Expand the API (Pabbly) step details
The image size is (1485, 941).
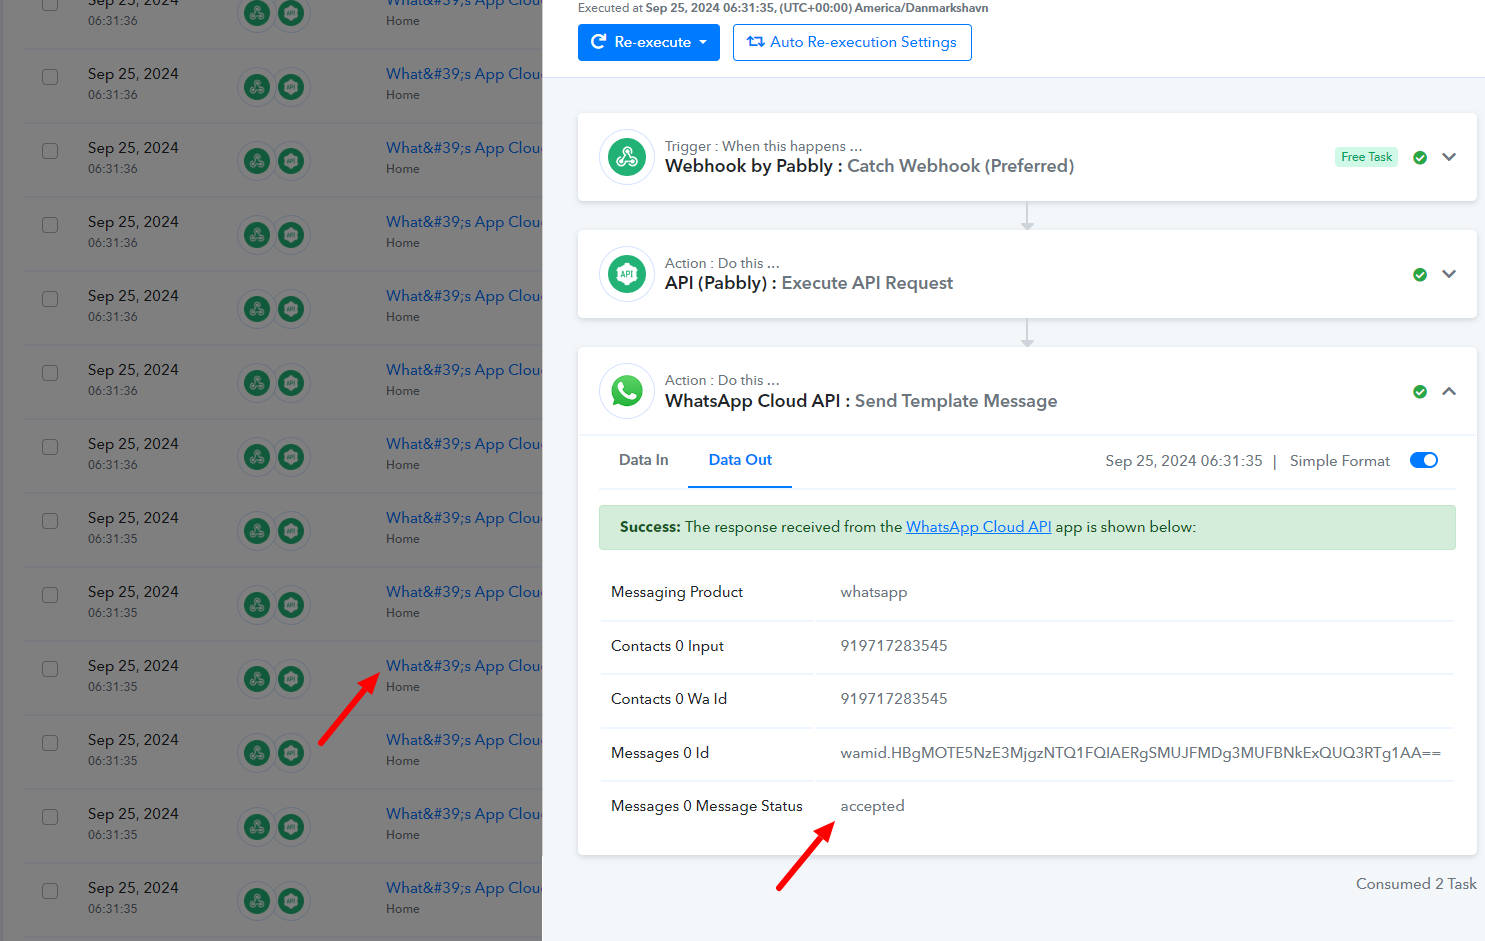[x=1449, y=274]
